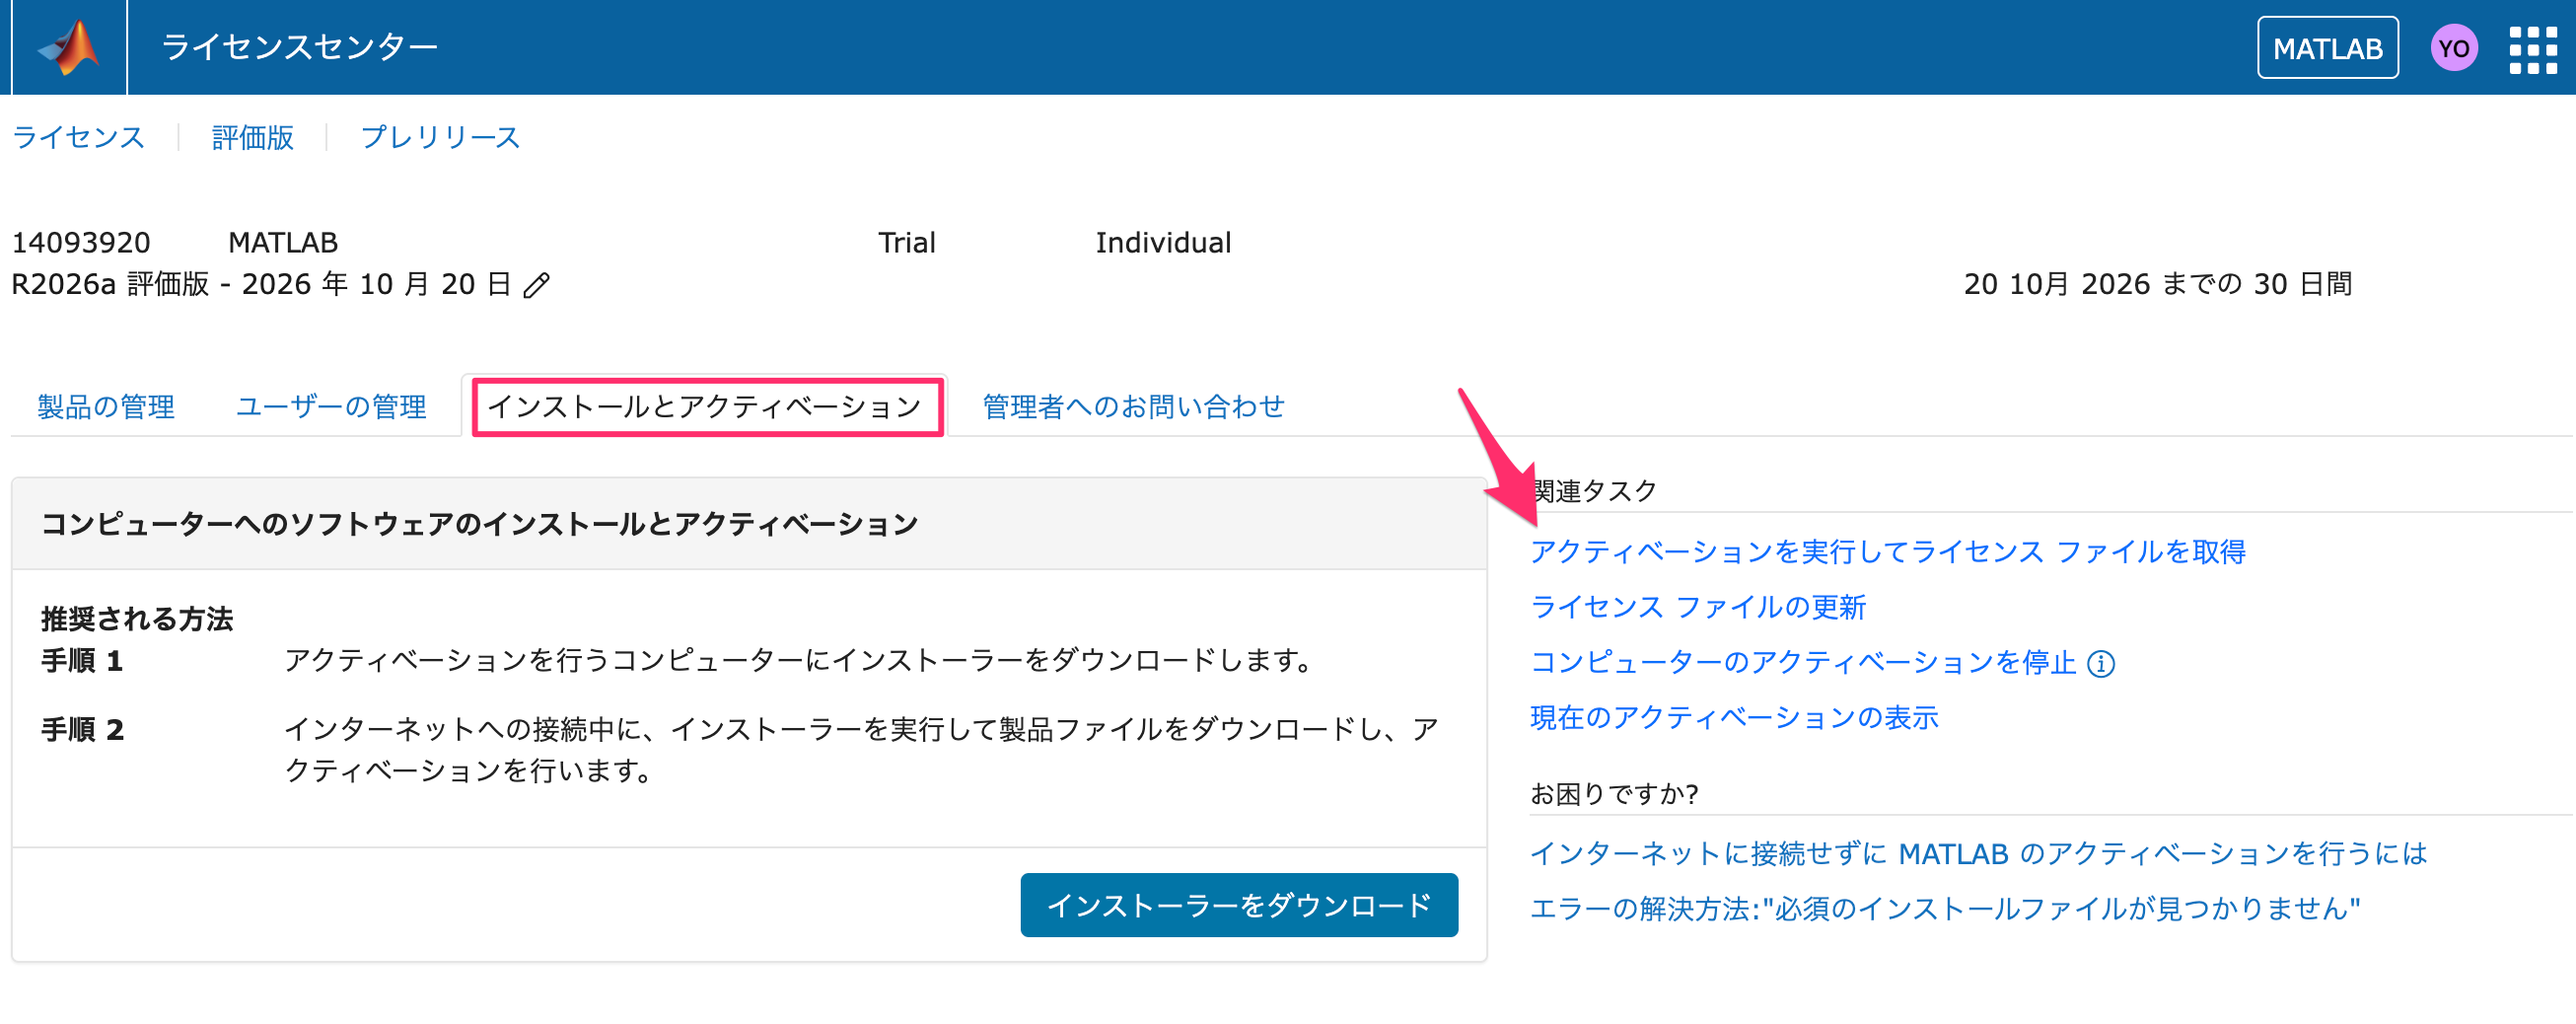Click the 関連タスク section heading
This screenshot has height=1024, width=2576.
(1594, 491)
